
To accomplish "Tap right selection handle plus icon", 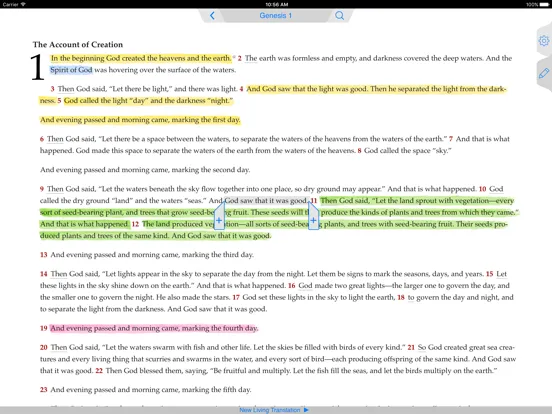I will click(313, 221).
